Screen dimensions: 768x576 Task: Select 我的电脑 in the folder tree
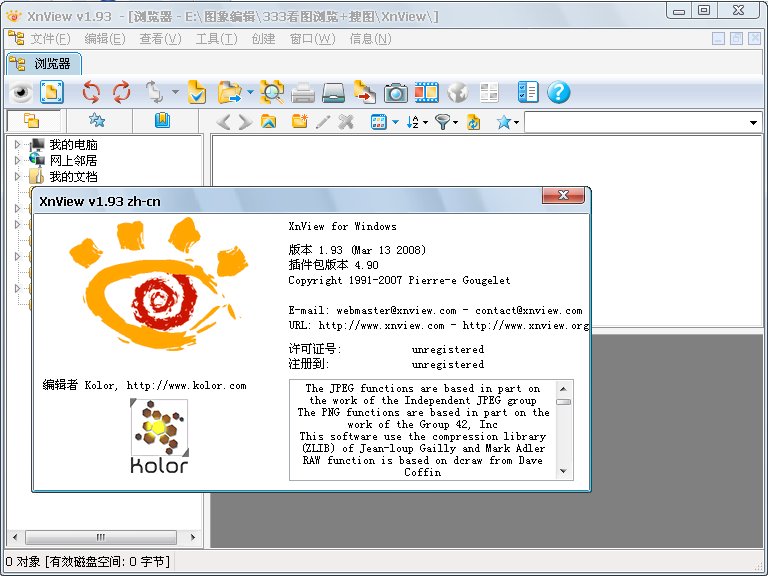click(x=73, y=144)
